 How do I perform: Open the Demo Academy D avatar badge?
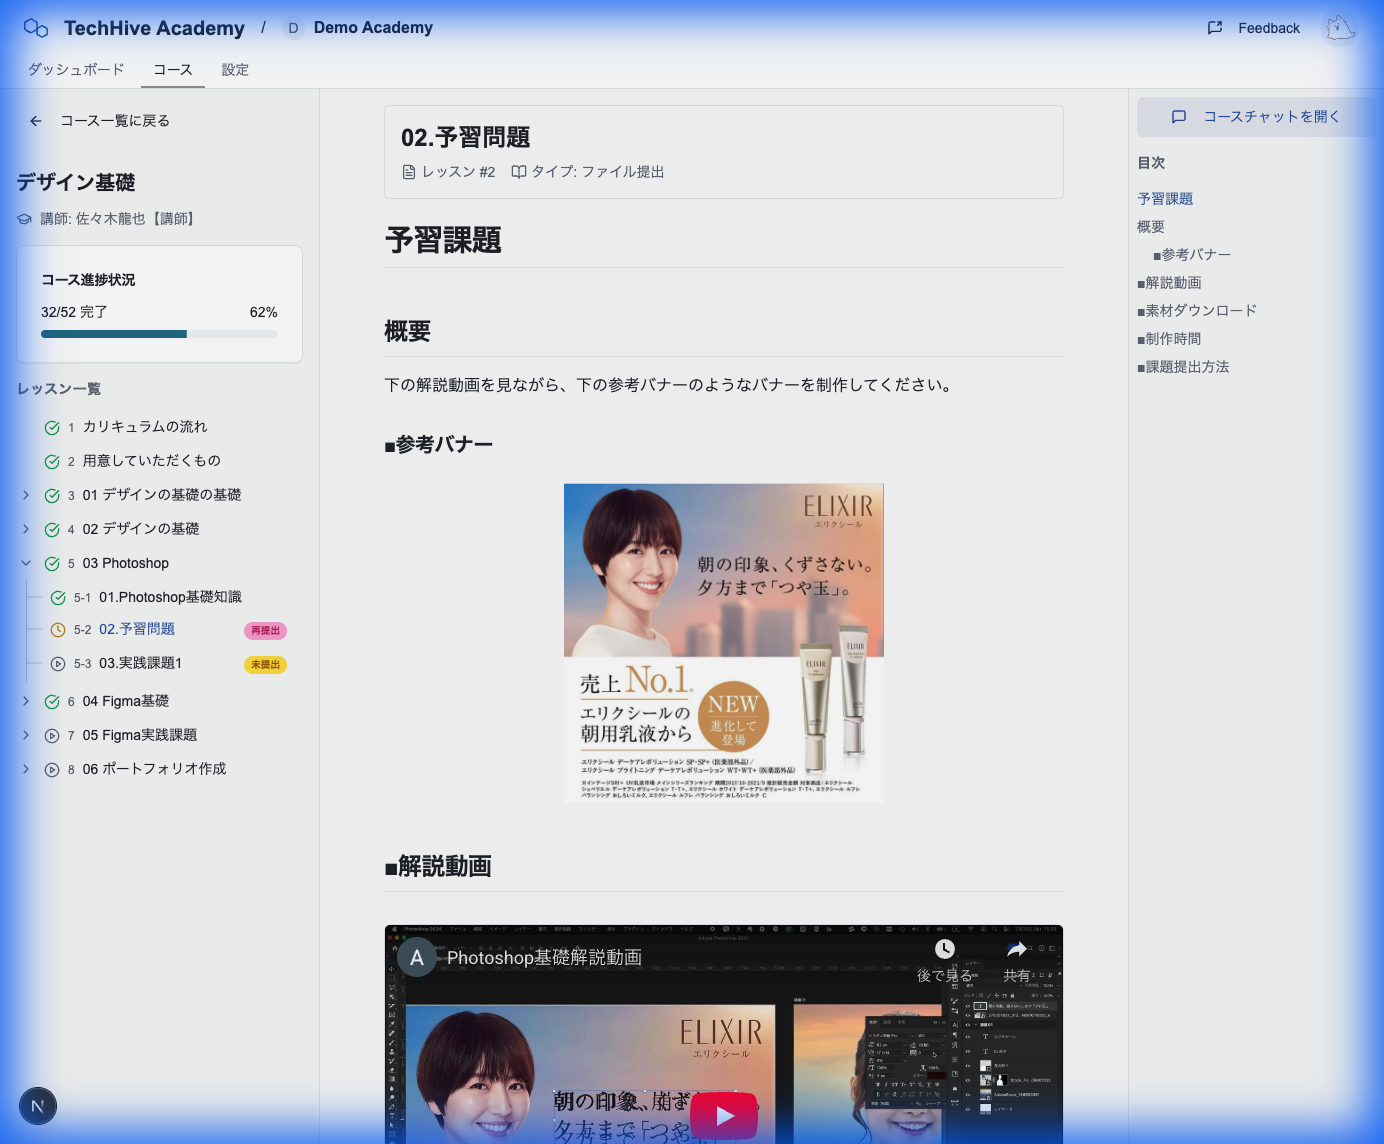coord(293,28)
